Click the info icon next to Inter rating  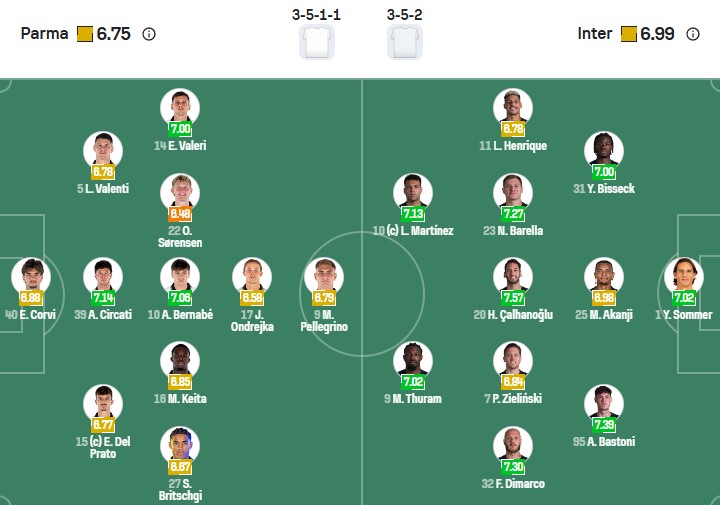[x=693, y=34]
